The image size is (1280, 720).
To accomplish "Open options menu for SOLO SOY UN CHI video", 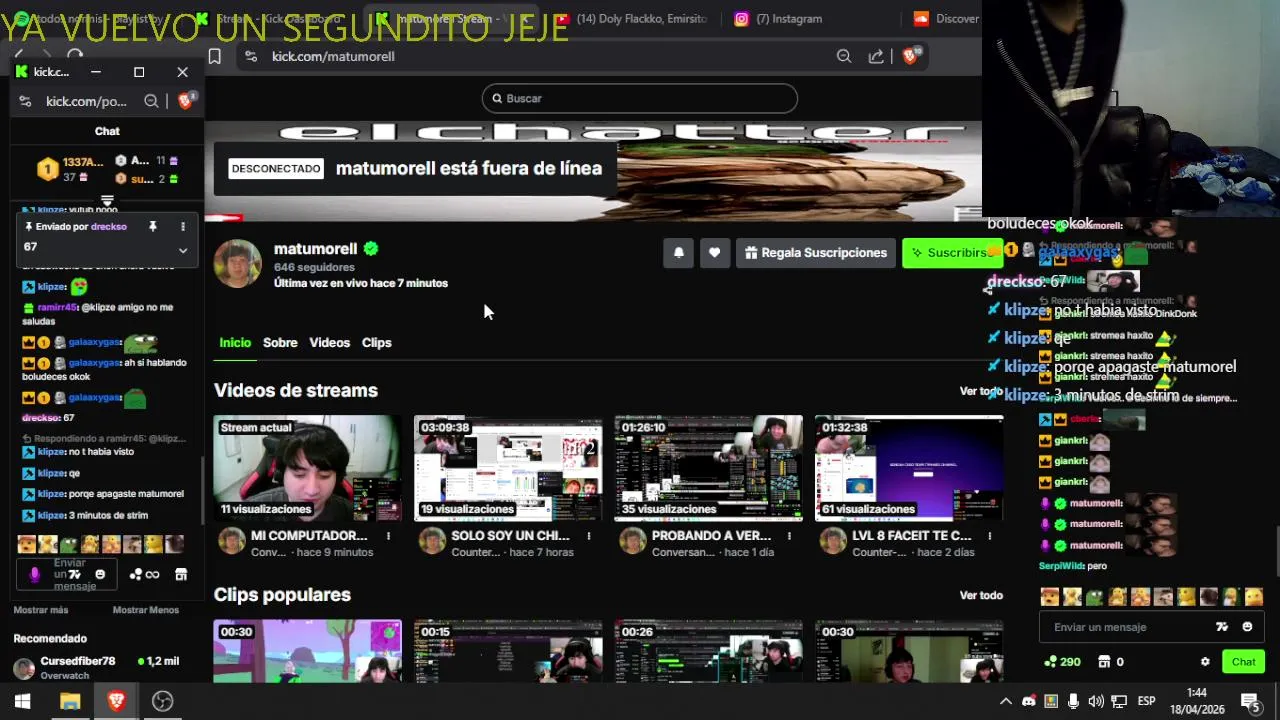I will coord(589,536).
